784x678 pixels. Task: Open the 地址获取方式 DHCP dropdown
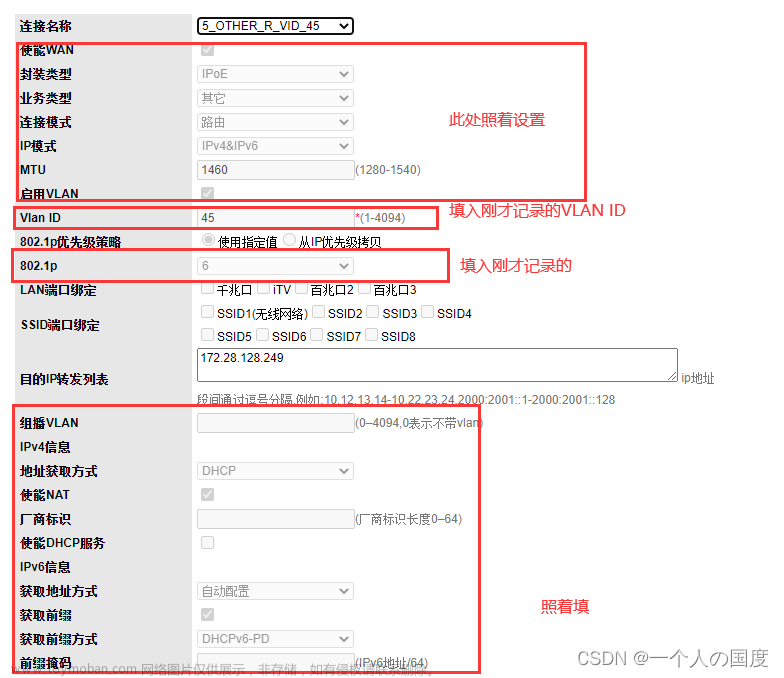click(276, 471)
